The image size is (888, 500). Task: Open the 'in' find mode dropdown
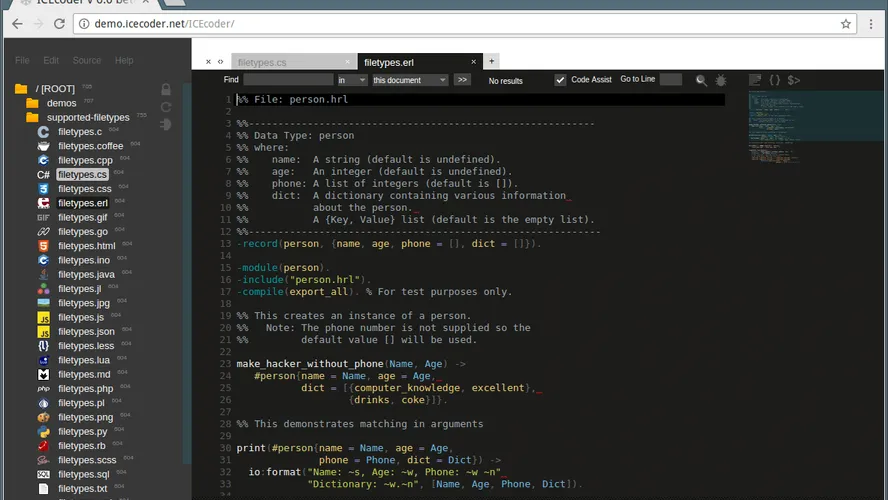pos(352,80)
